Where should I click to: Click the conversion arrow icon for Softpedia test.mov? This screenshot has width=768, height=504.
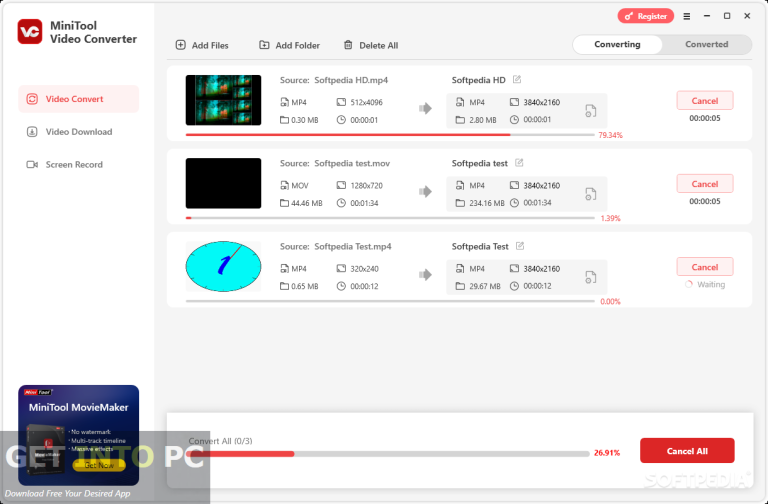pos(425,192)
